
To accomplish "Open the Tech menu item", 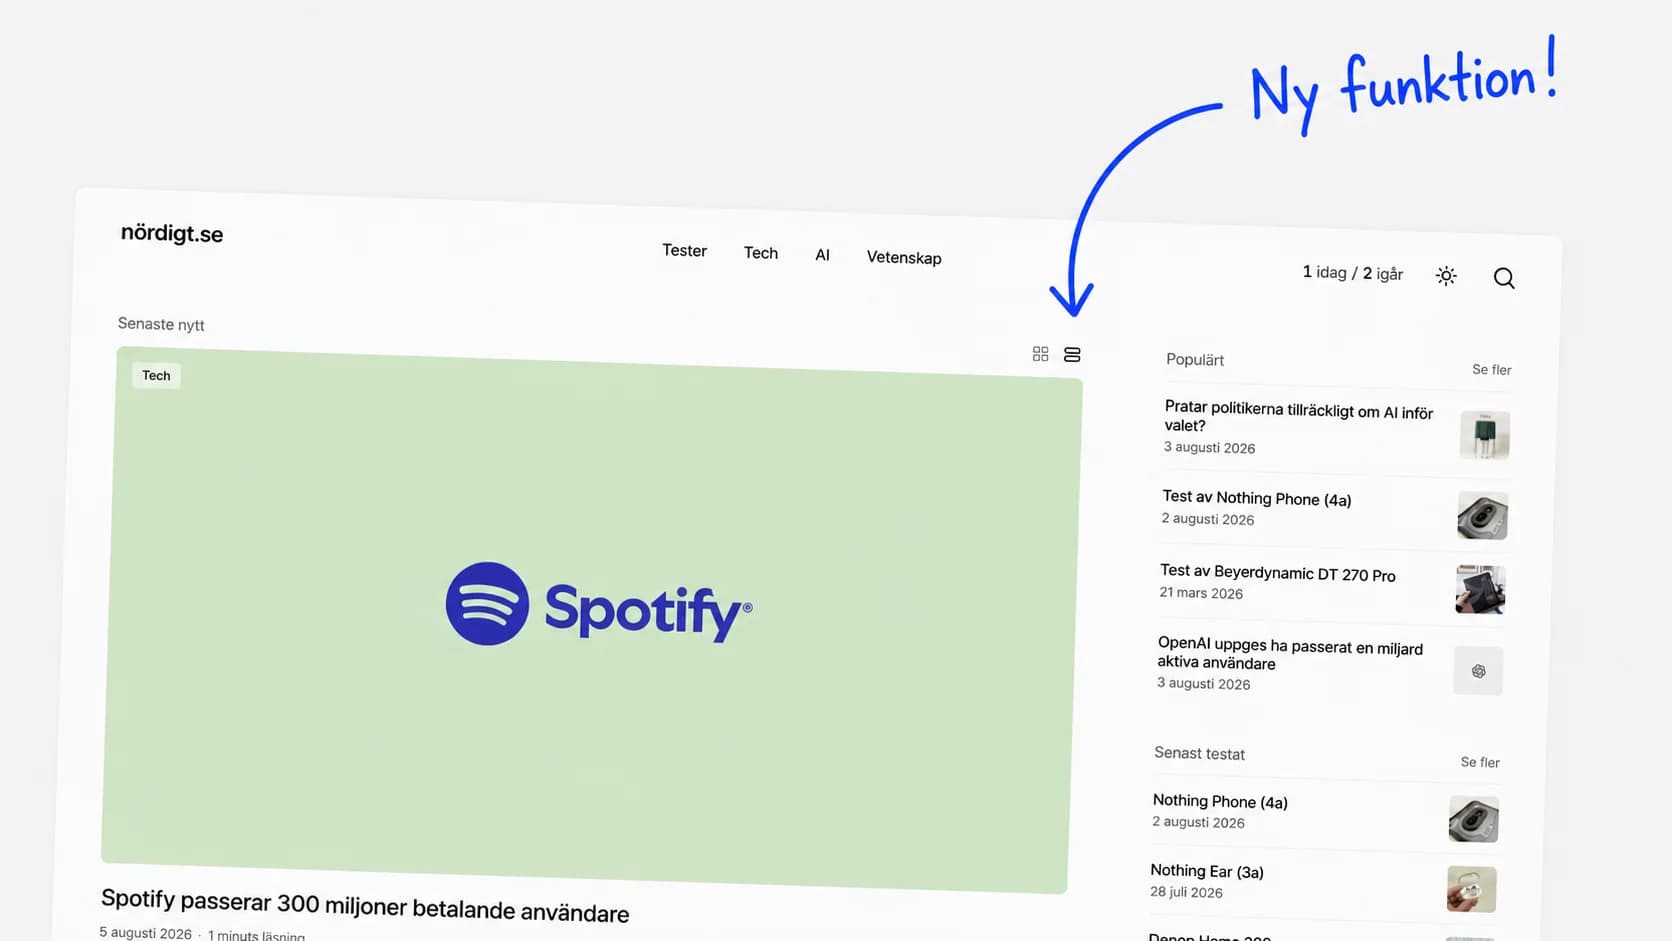I will click(x=761, y=253).
